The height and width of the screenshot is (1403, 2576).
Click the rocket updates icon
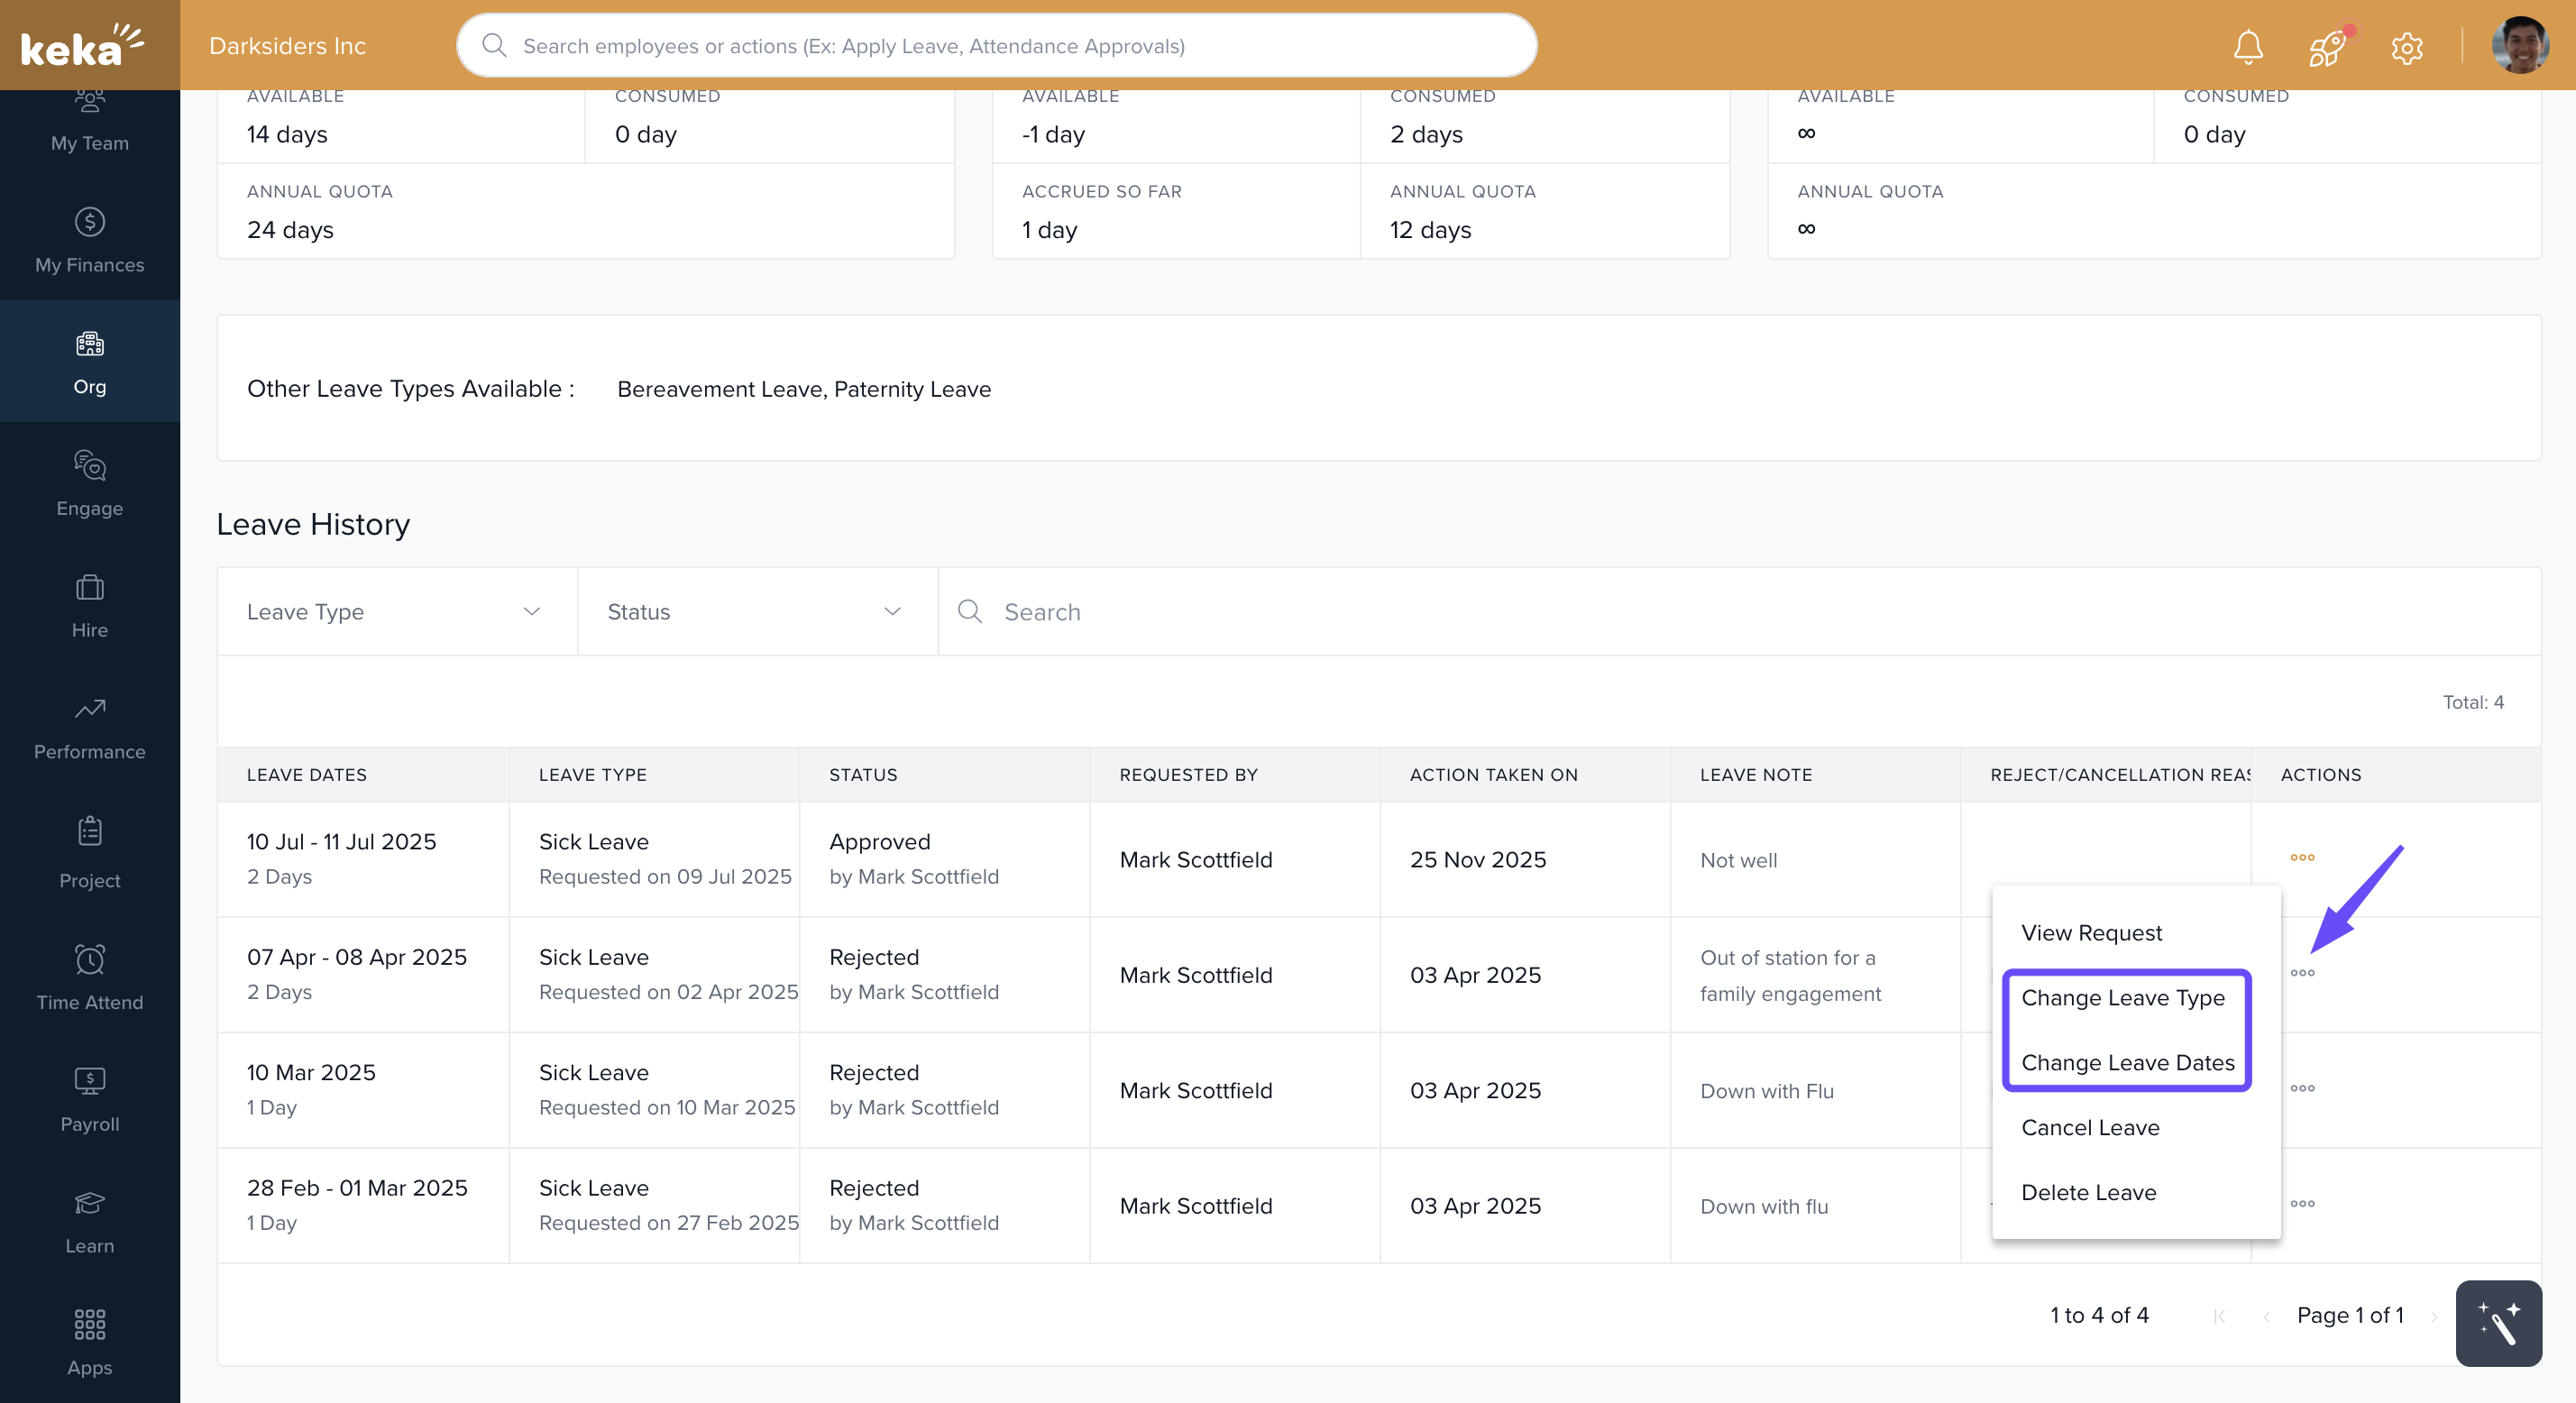click(2326, 46)
